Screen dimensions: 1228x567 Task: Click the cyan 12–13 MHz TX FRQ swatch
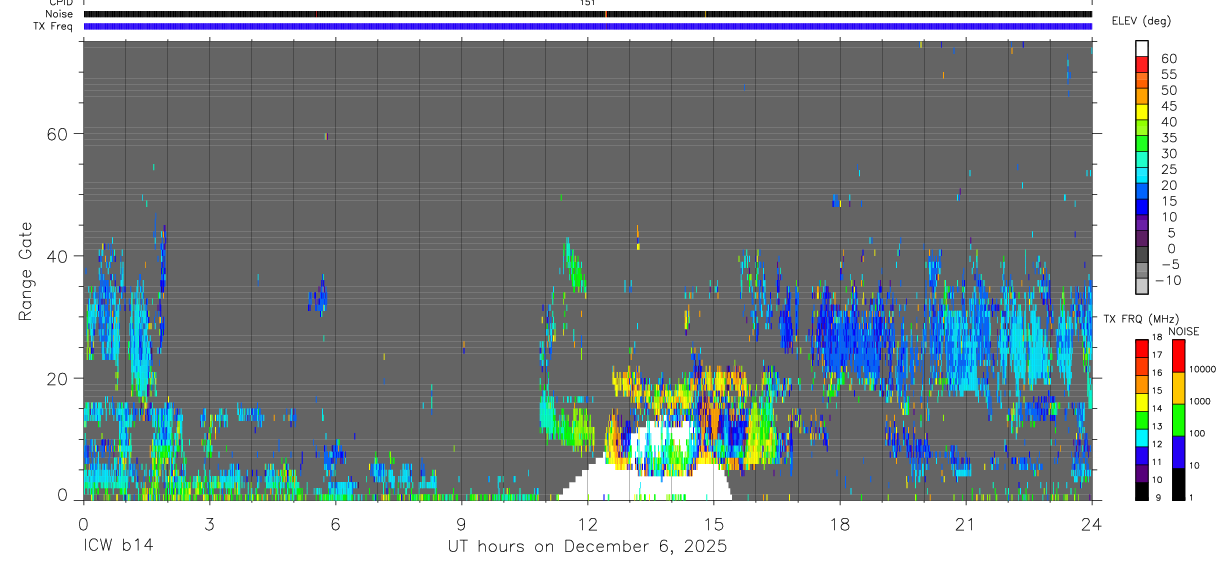[1142, 438]
